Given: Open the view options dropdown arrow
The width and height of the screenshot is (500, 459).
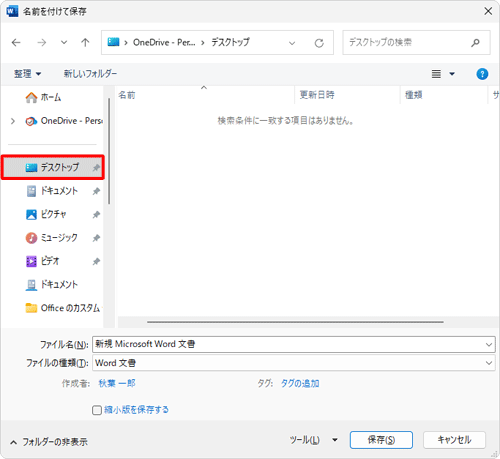Looking at the screenshot, I should (x=452, y=74).
